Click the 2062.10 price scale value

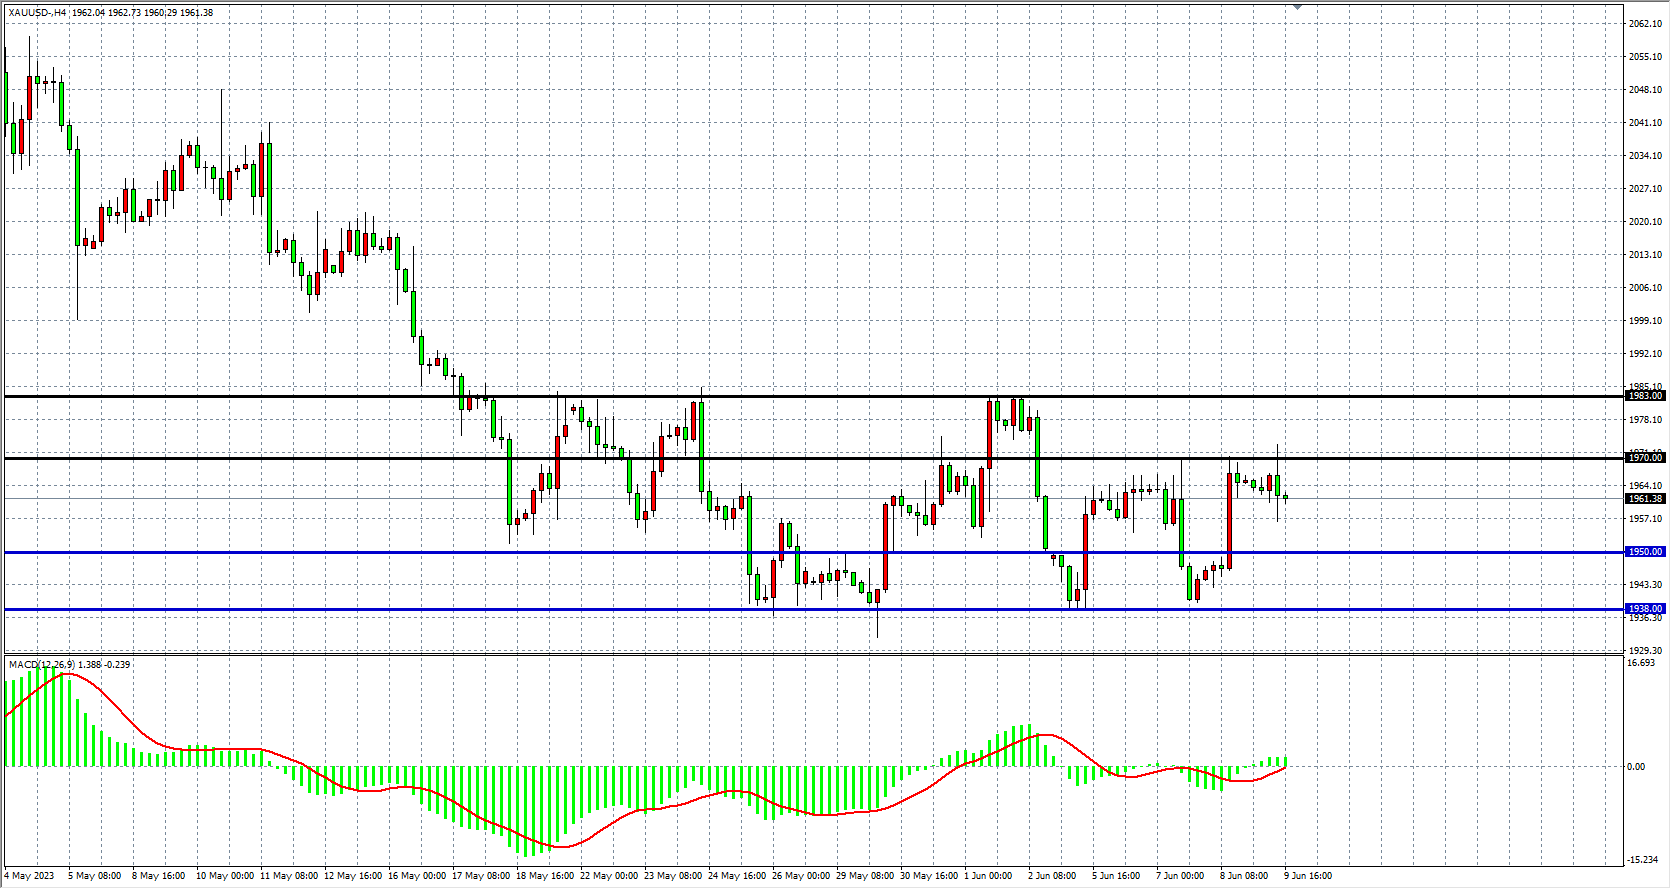(1645, 24)
